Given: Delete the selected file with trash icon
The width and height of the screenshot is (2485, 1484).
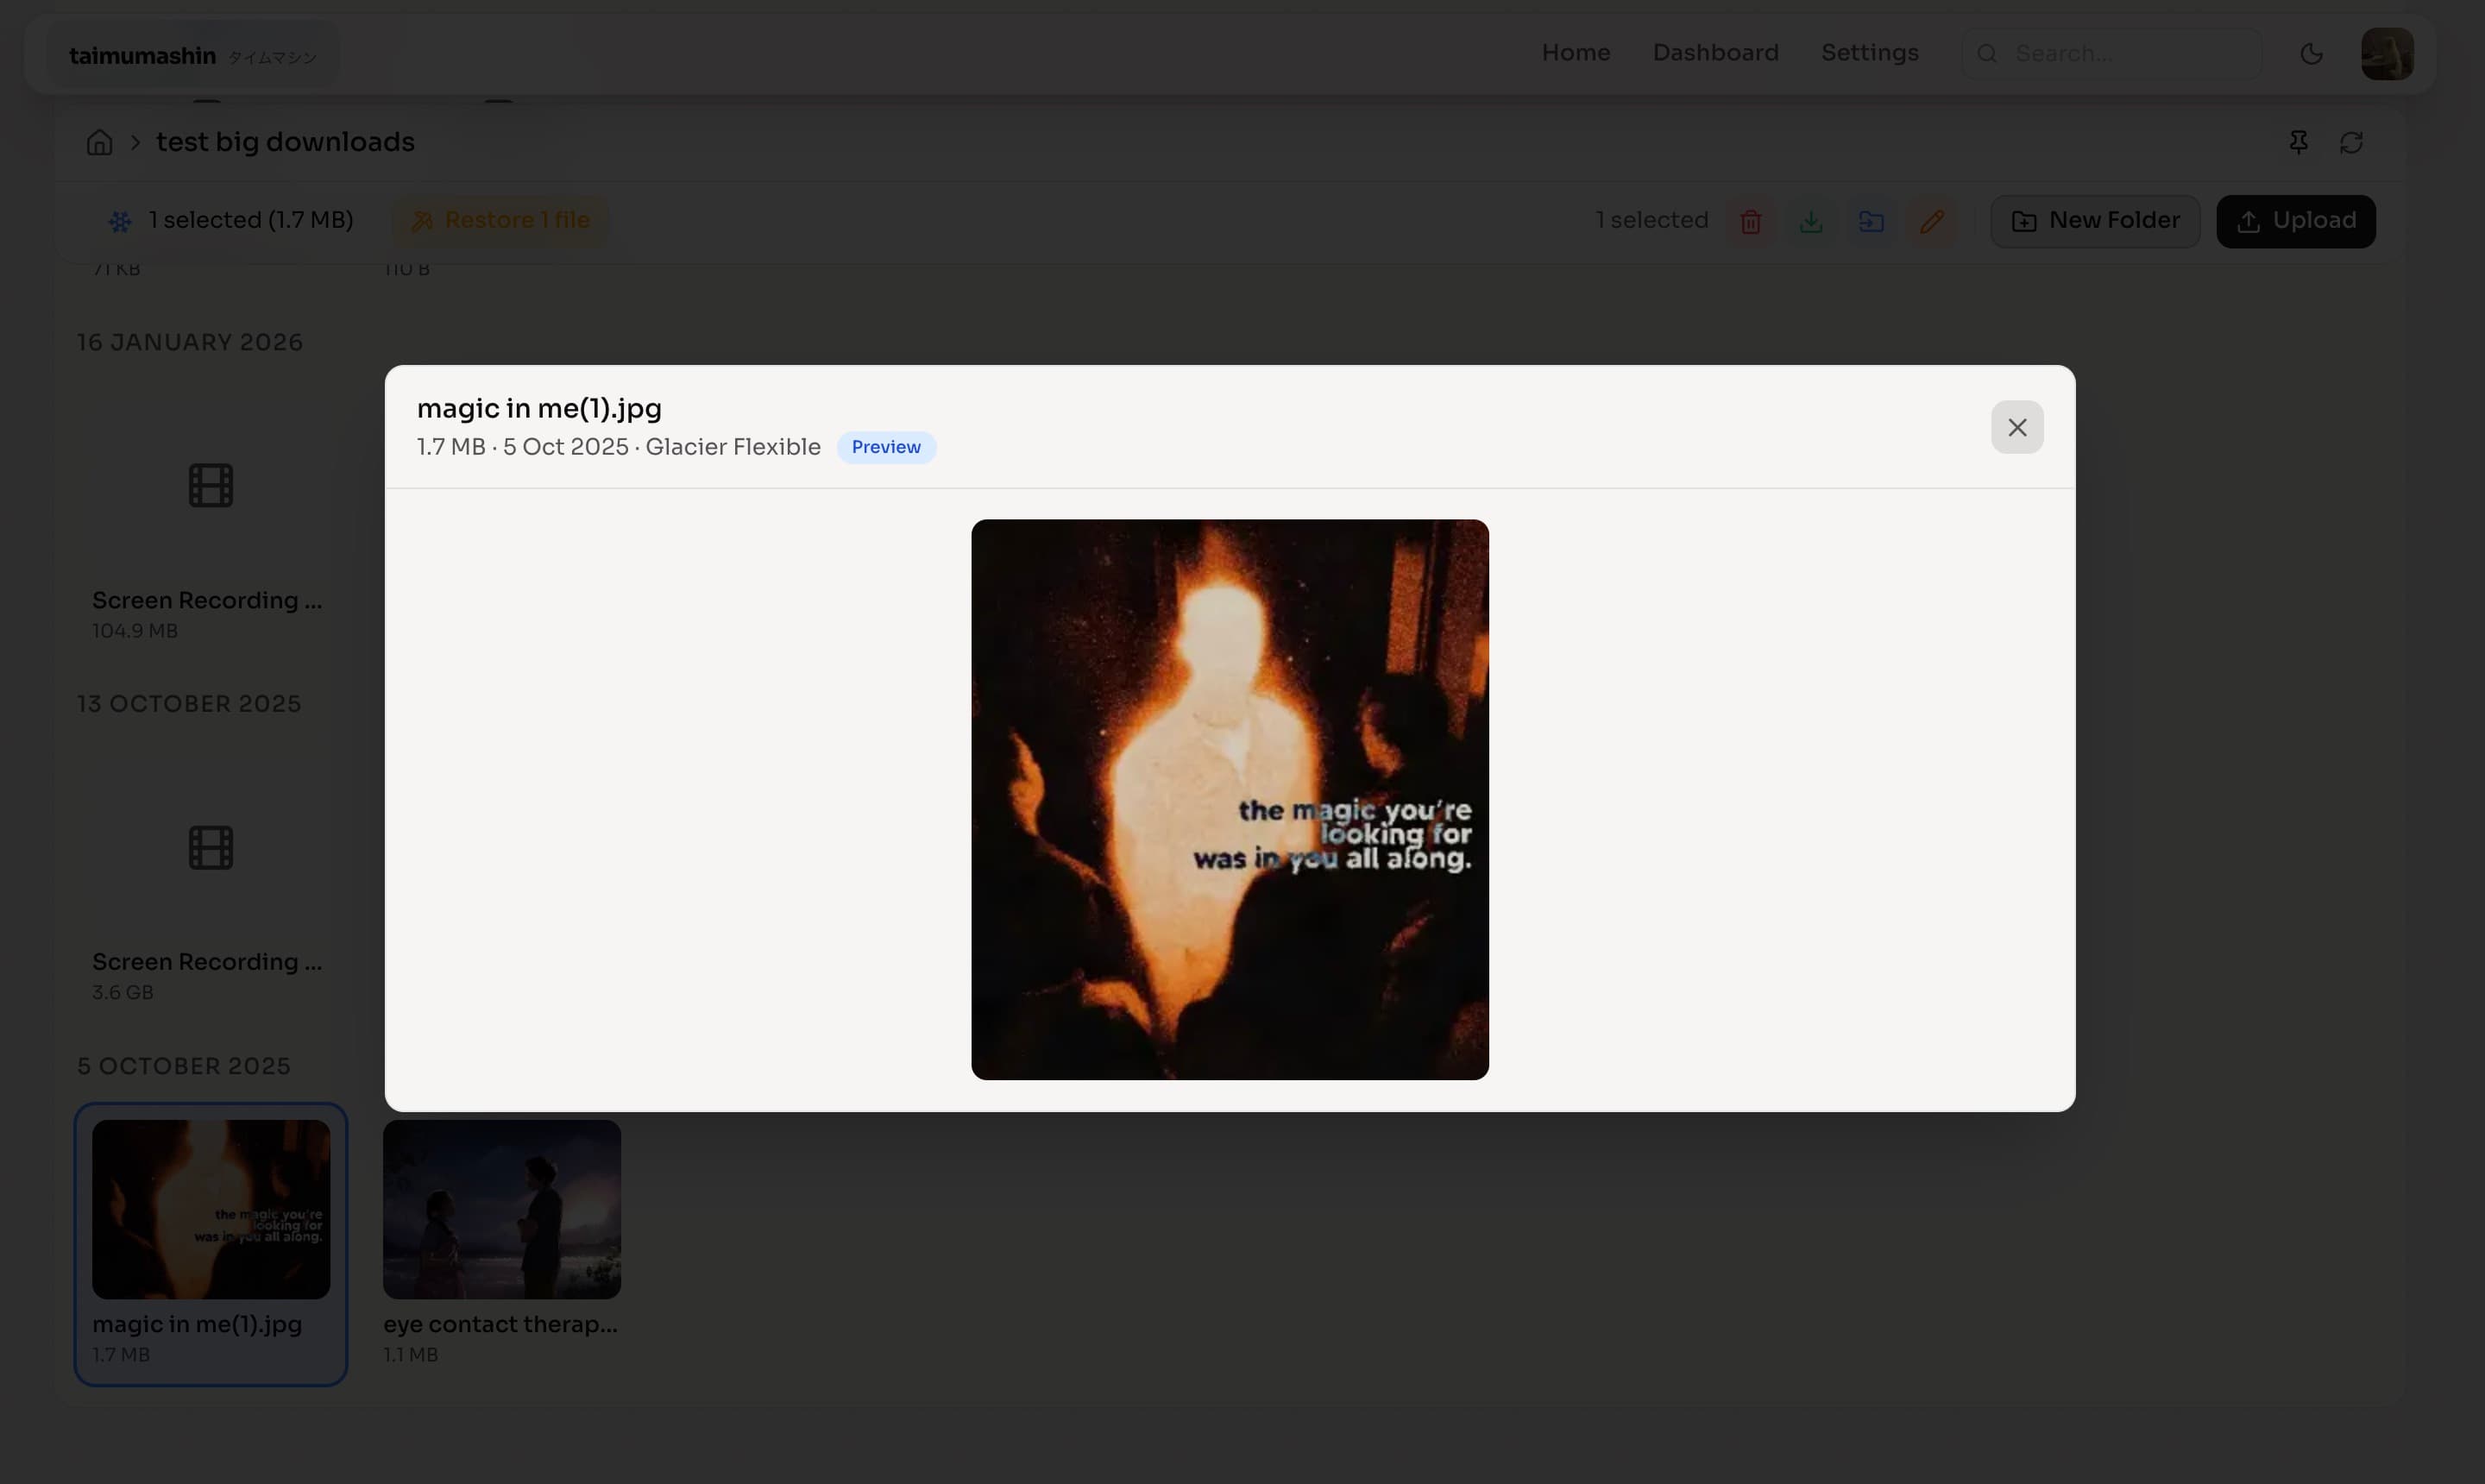Looking at the screenshot, I should pyautogui.click(x=1750, y=221).
